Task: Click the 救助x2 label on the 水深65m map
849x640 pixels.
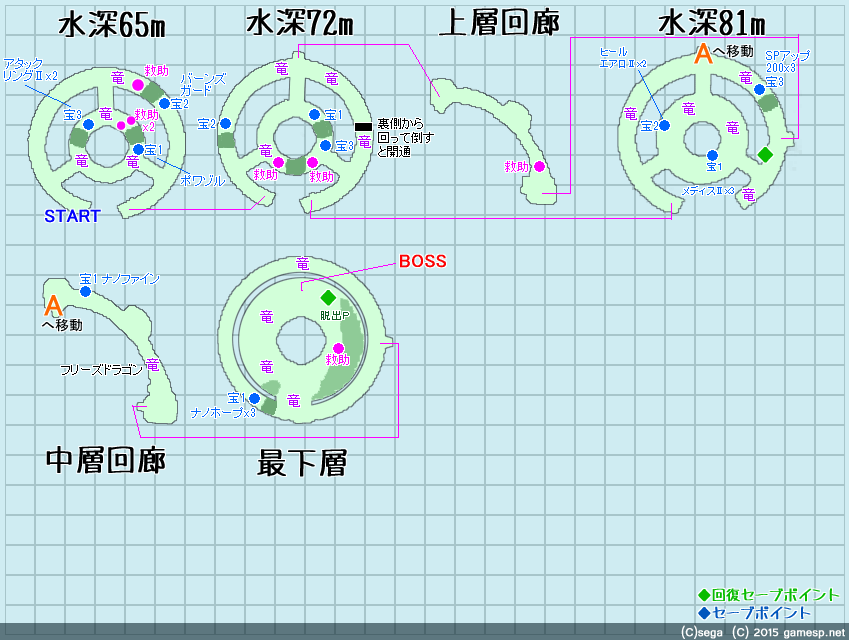Action: (146, 120)
